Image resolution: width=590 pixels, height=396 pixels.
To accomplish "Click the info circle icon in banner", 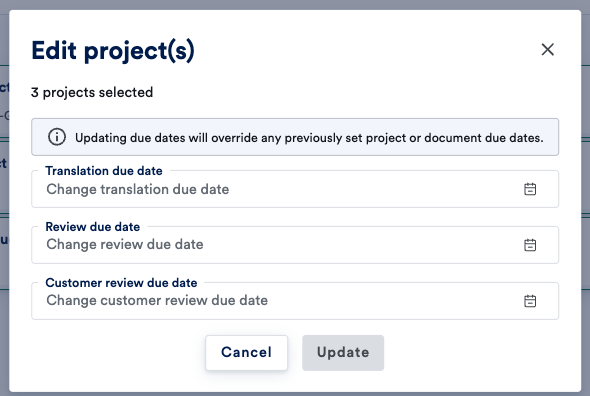I will (57, 137).
